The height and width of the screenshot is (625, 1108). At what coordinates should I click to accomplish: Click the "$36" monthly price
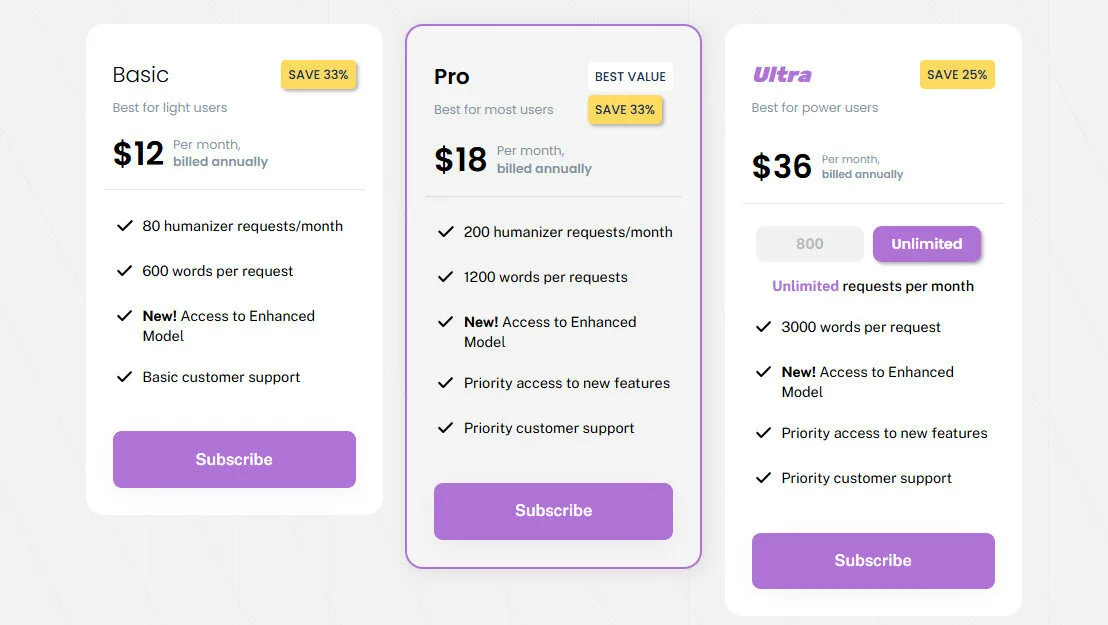point(781,166)
